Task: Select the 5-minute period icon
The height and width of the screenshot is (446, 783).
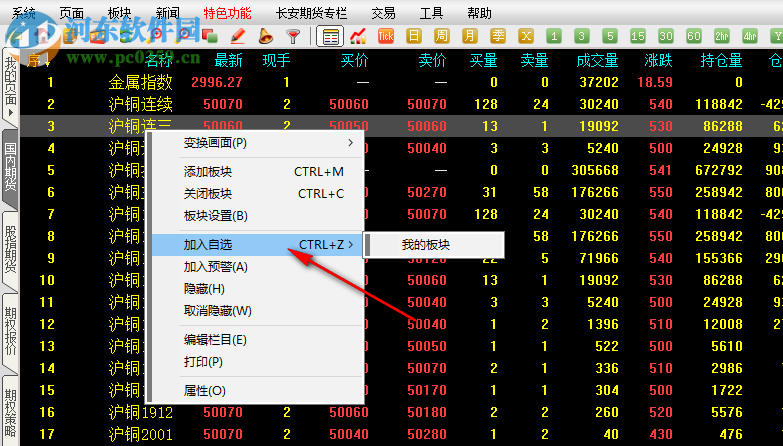Action: click(610, 36)
